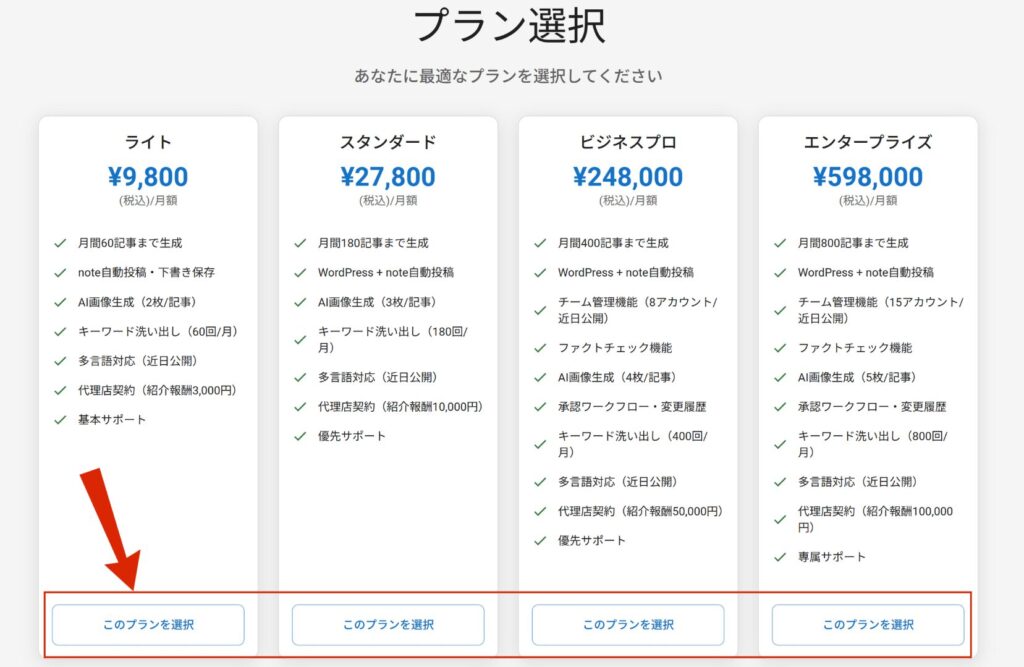The width and height of the screenshot is (1024, 667).
Task: Click the checkmark beside 専属サポート
Action: [x=780, y=557]
